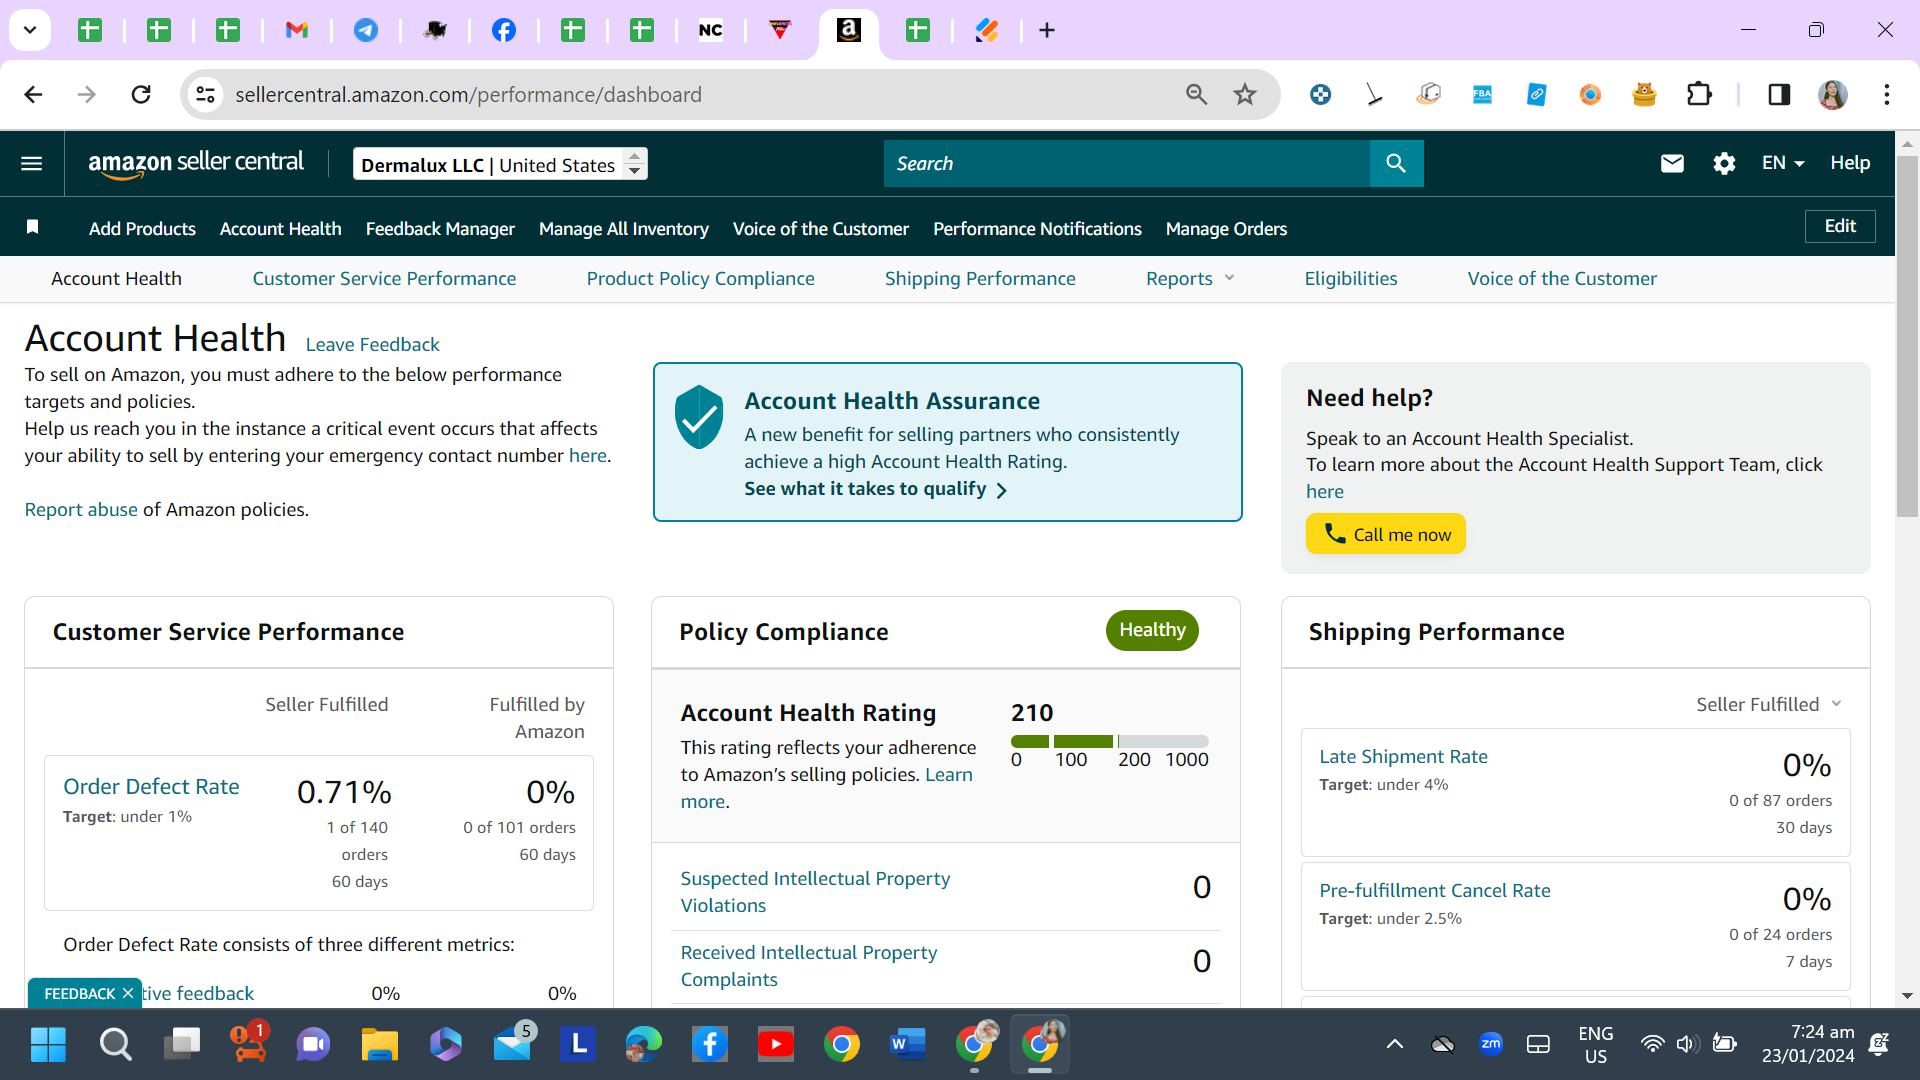Open the Dermalux LLC account switcher
This screenshot has height=1080, width=1920.
click(x=500, y=164)
